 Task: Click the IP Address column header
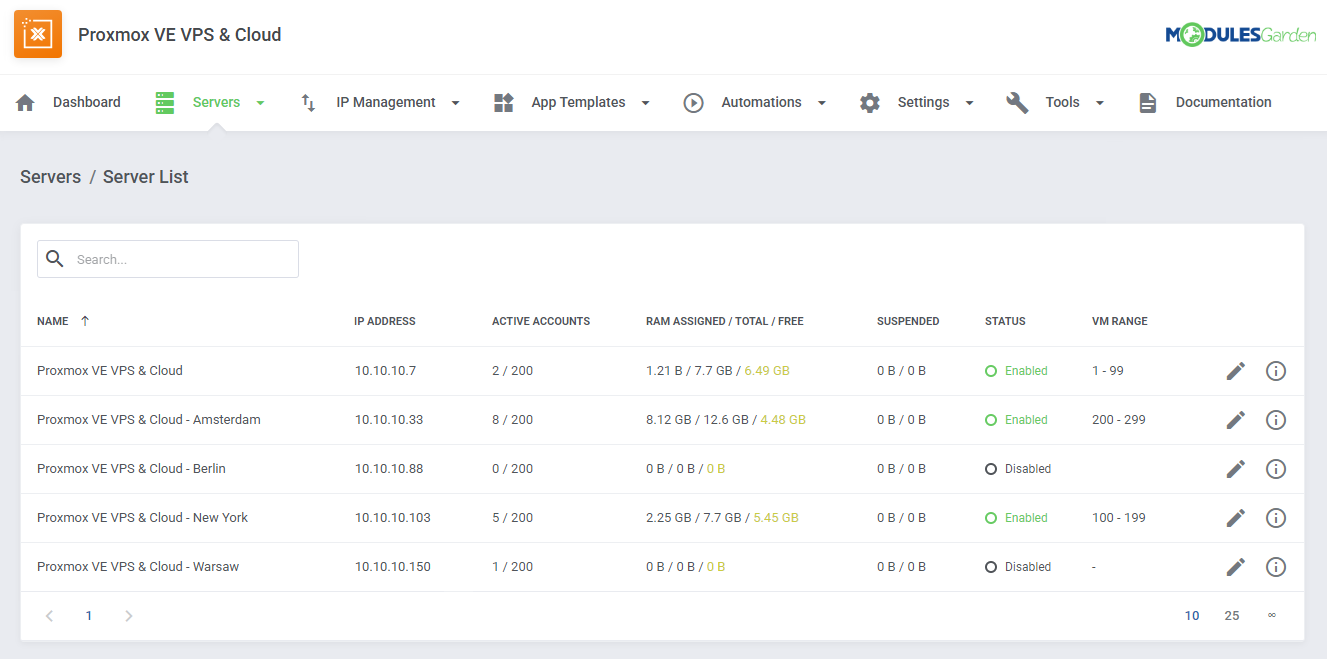(385, 321)
